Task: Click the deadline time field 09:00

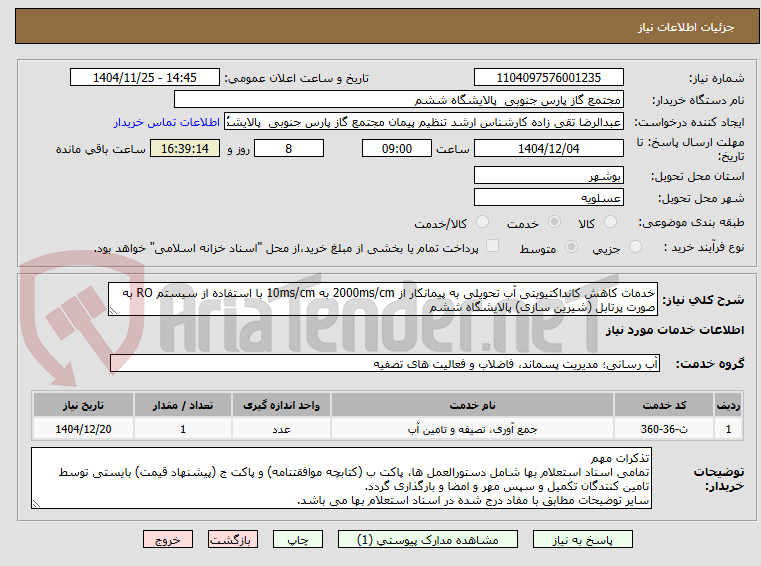Action: [x=397, y=149]
